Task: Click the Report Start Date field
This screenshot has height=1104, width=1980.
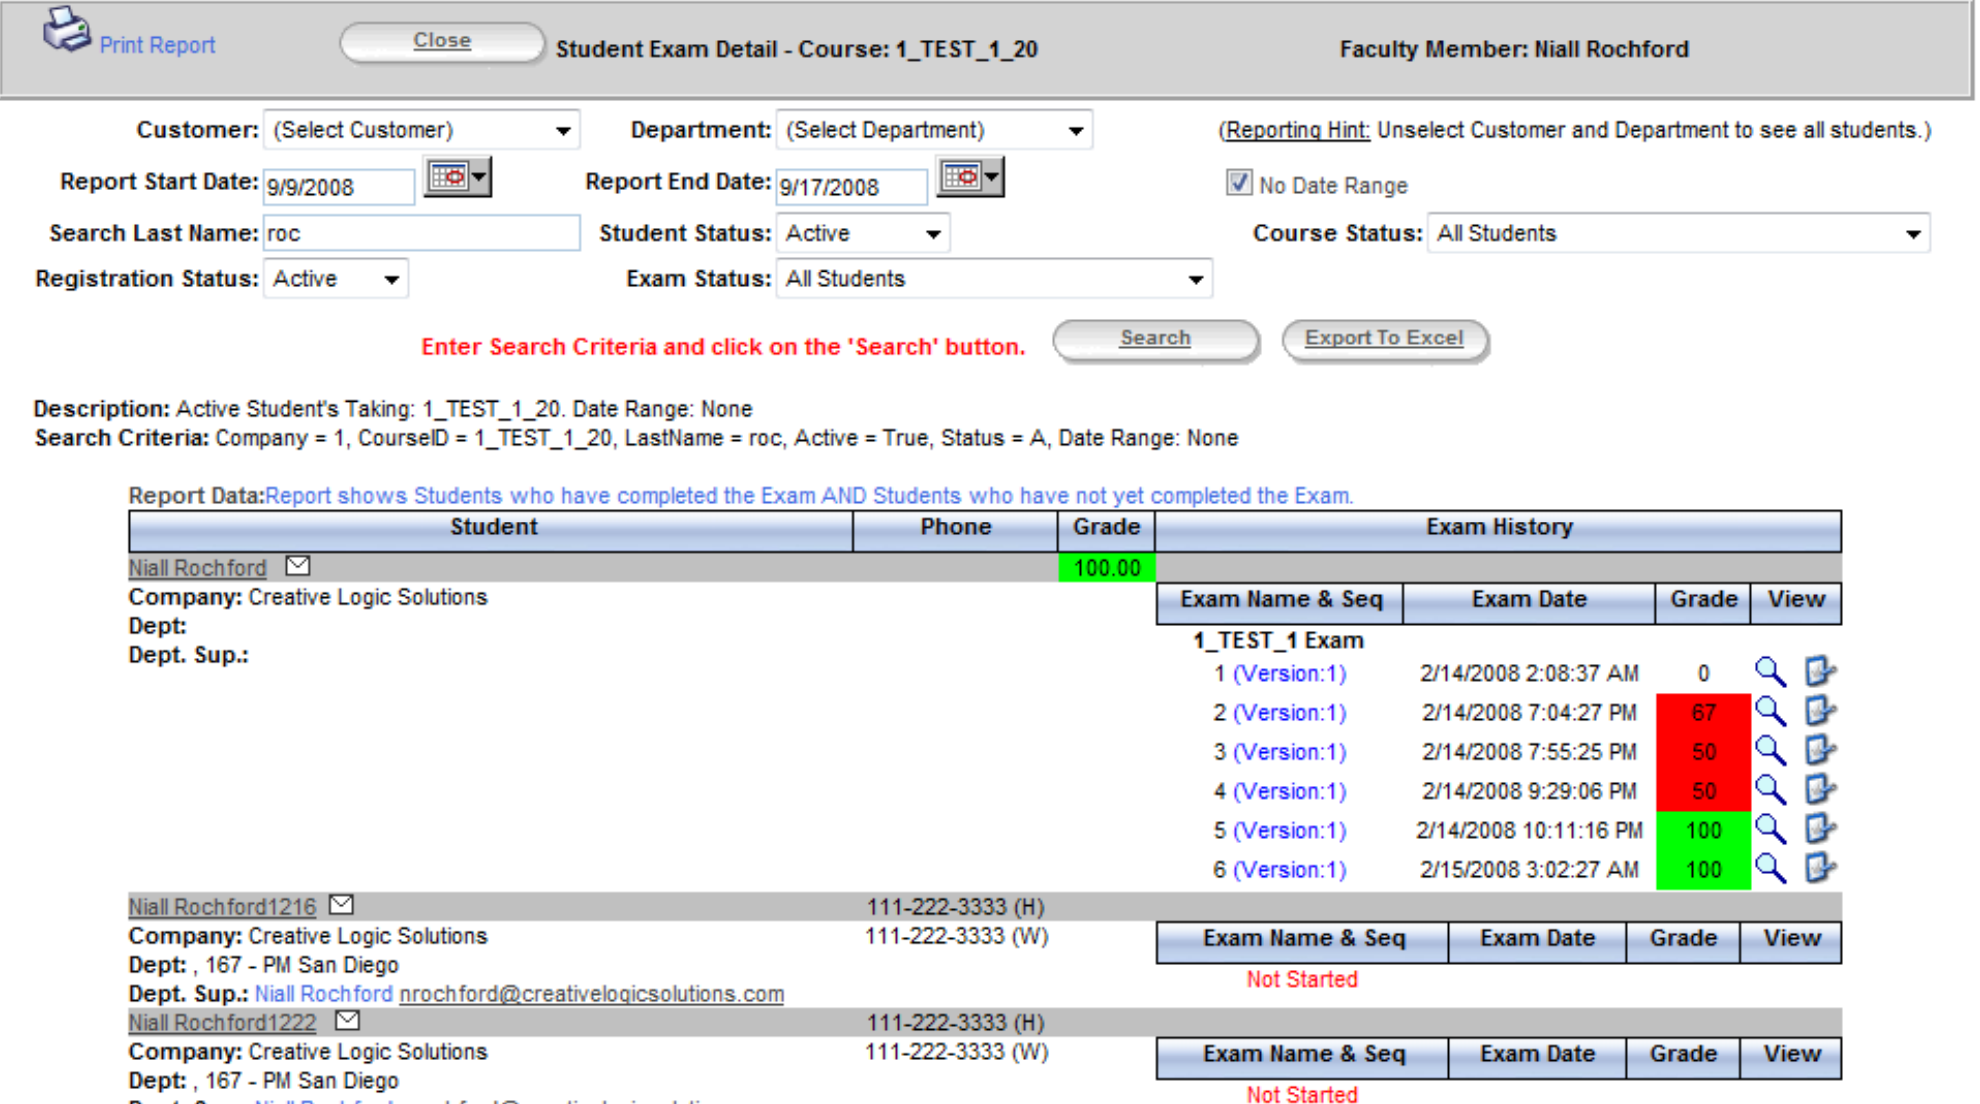Action: pos(339,187)
